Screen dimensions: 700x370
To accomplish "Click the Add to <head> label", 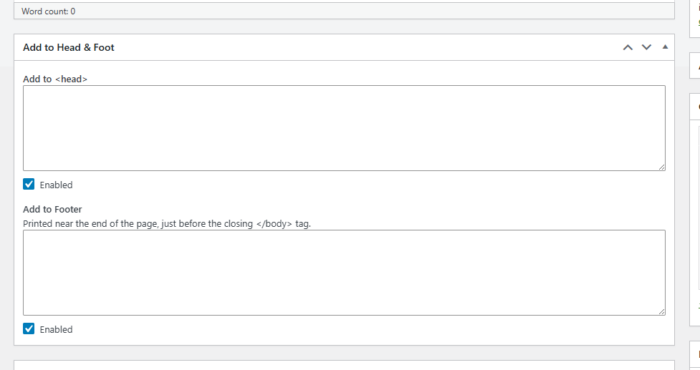I will [x=55, y=79].
